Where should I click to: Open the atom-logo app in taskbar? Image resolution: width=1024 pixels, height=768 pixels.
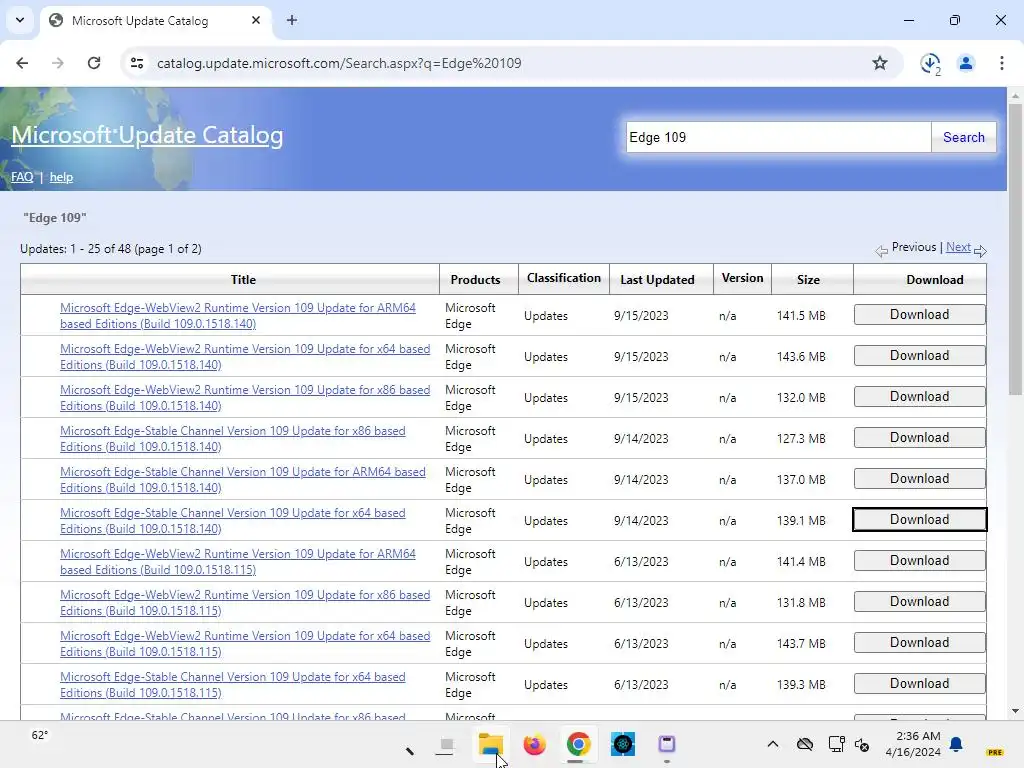click(x=622, y=744)
